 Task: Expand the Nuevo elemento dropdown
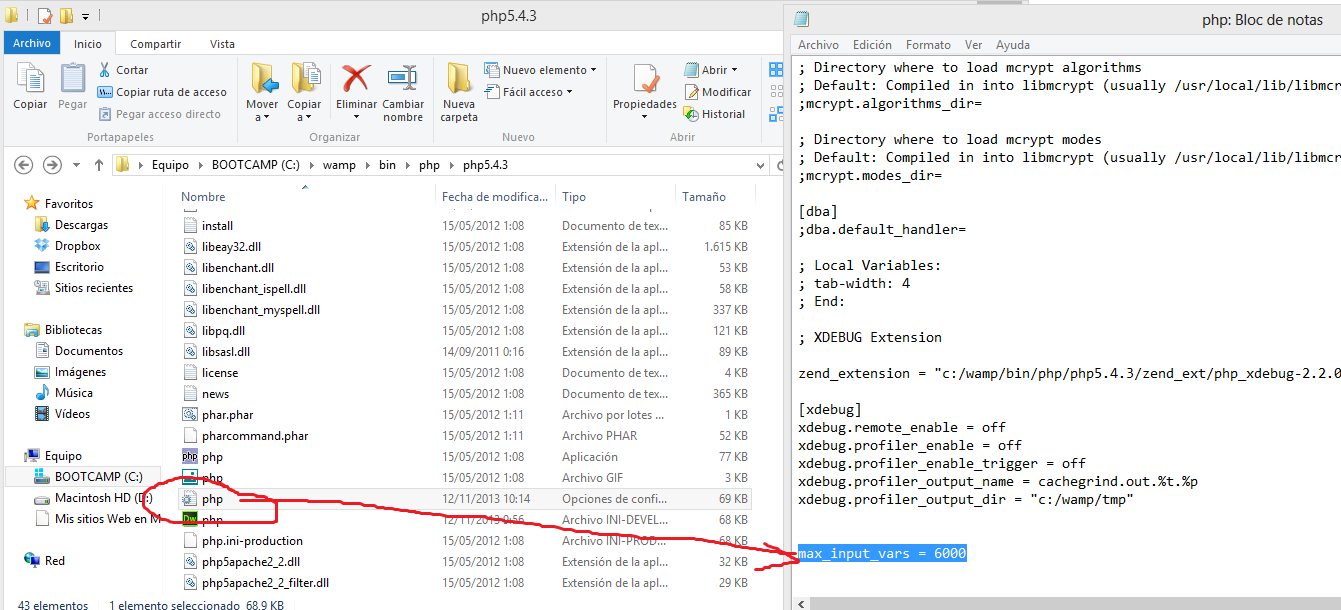click(540, 70)
